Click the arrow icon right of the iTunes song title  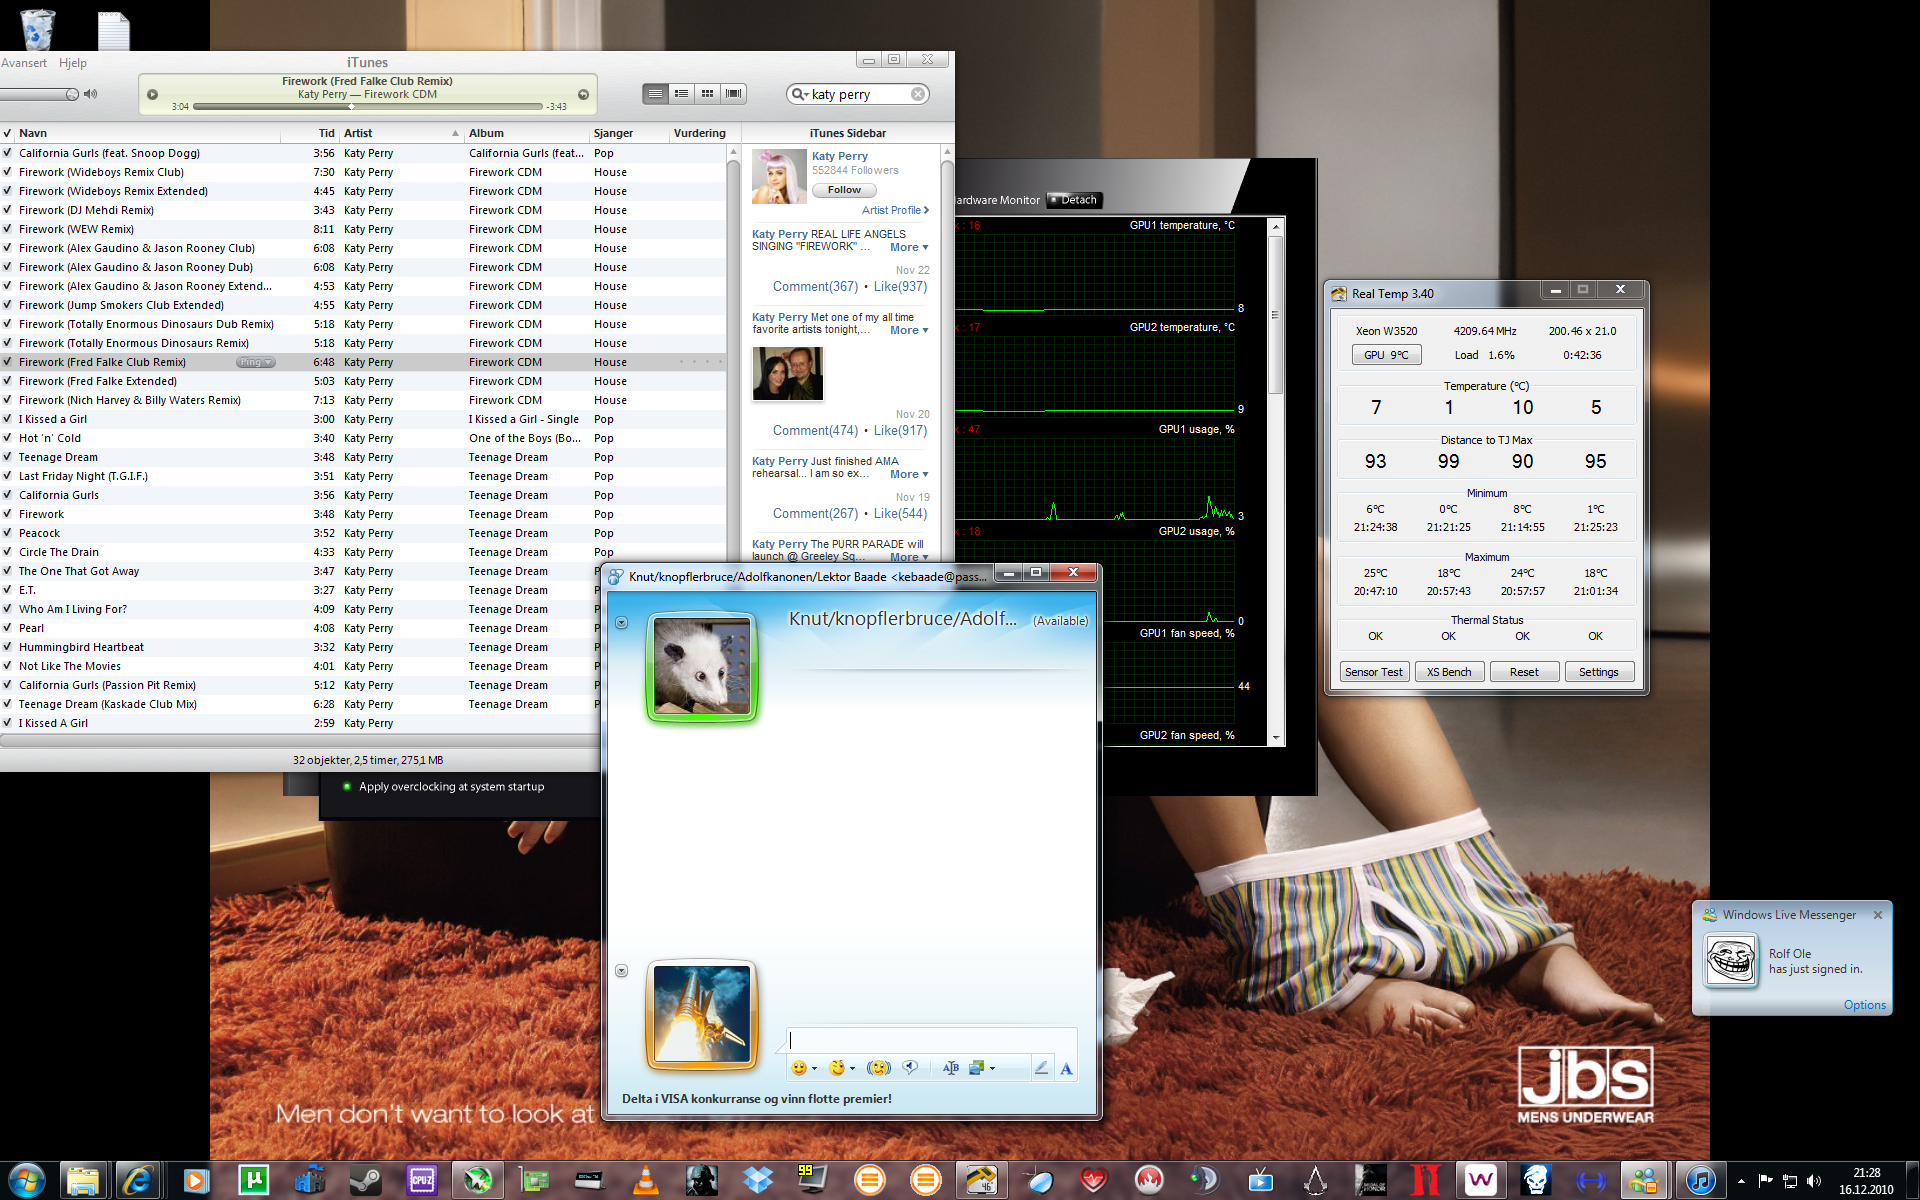point(583,95)
